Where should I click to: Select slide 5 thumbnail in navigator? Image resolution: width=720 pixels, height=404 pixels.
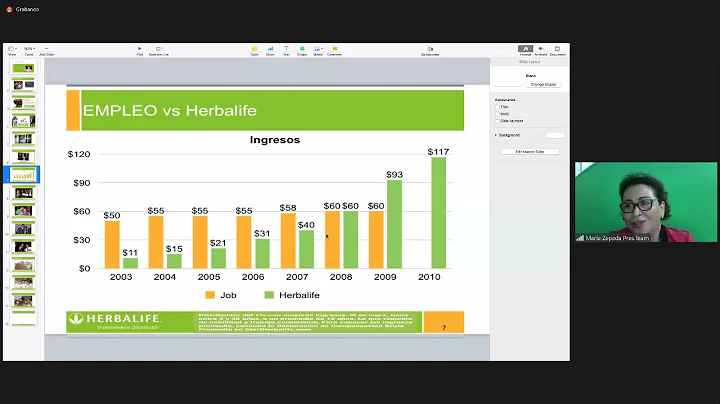[23, 139]
